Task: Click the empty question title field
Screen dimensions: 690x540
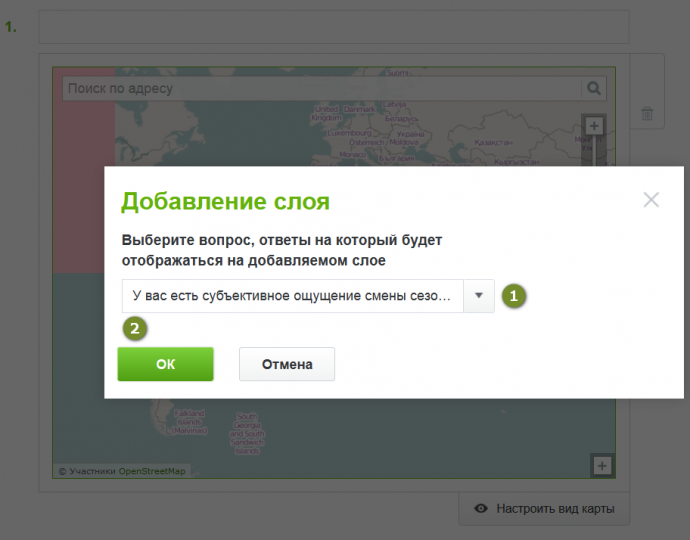Action: [333, 27]
